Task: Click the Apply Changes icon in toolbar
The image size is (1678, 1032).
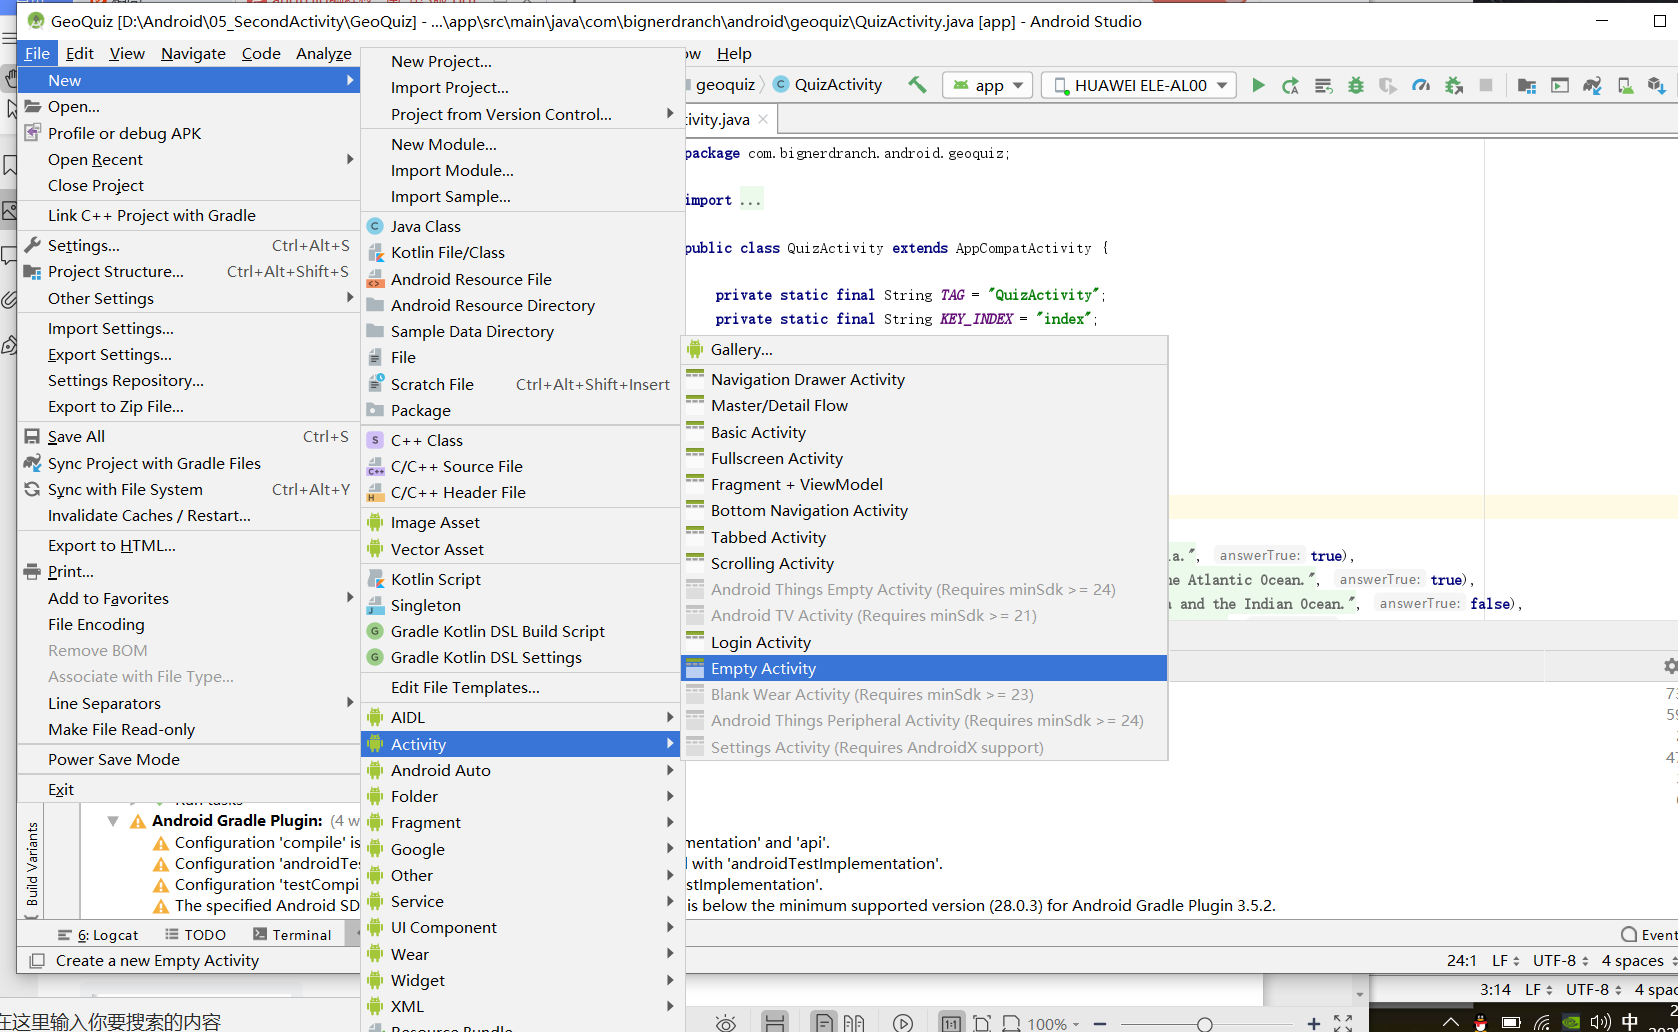Action: click(1291, 85)
